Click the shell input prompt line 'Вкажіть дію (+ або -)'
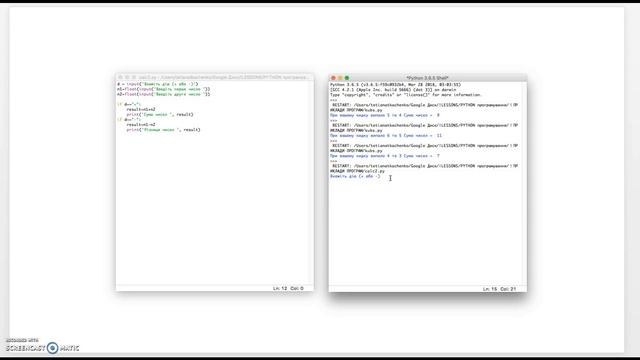Viewport: 640px width, 360px height. 355,176
